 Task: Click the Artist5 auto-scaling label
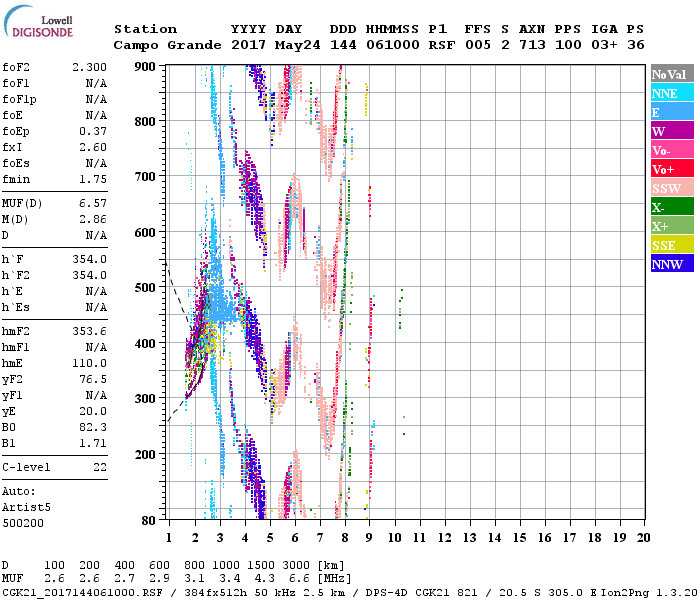26,508
